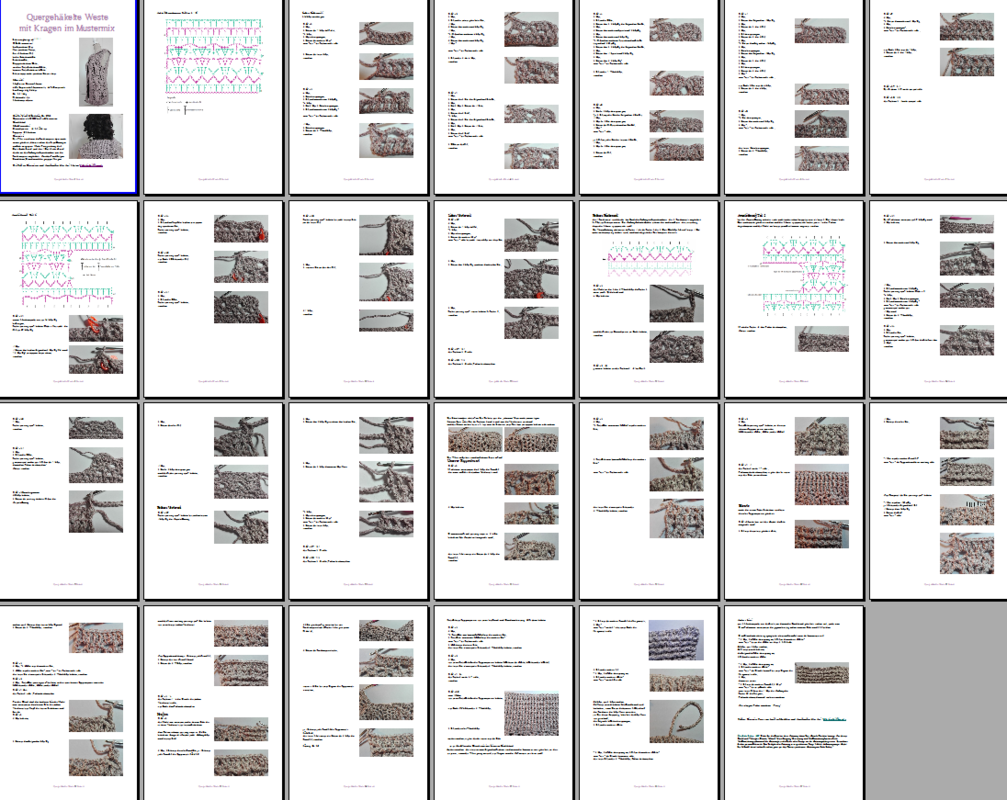Select the last page thumbnail in the document
Image resolution: width=1007 pixels, height=800 pixels.
[792, 701]
